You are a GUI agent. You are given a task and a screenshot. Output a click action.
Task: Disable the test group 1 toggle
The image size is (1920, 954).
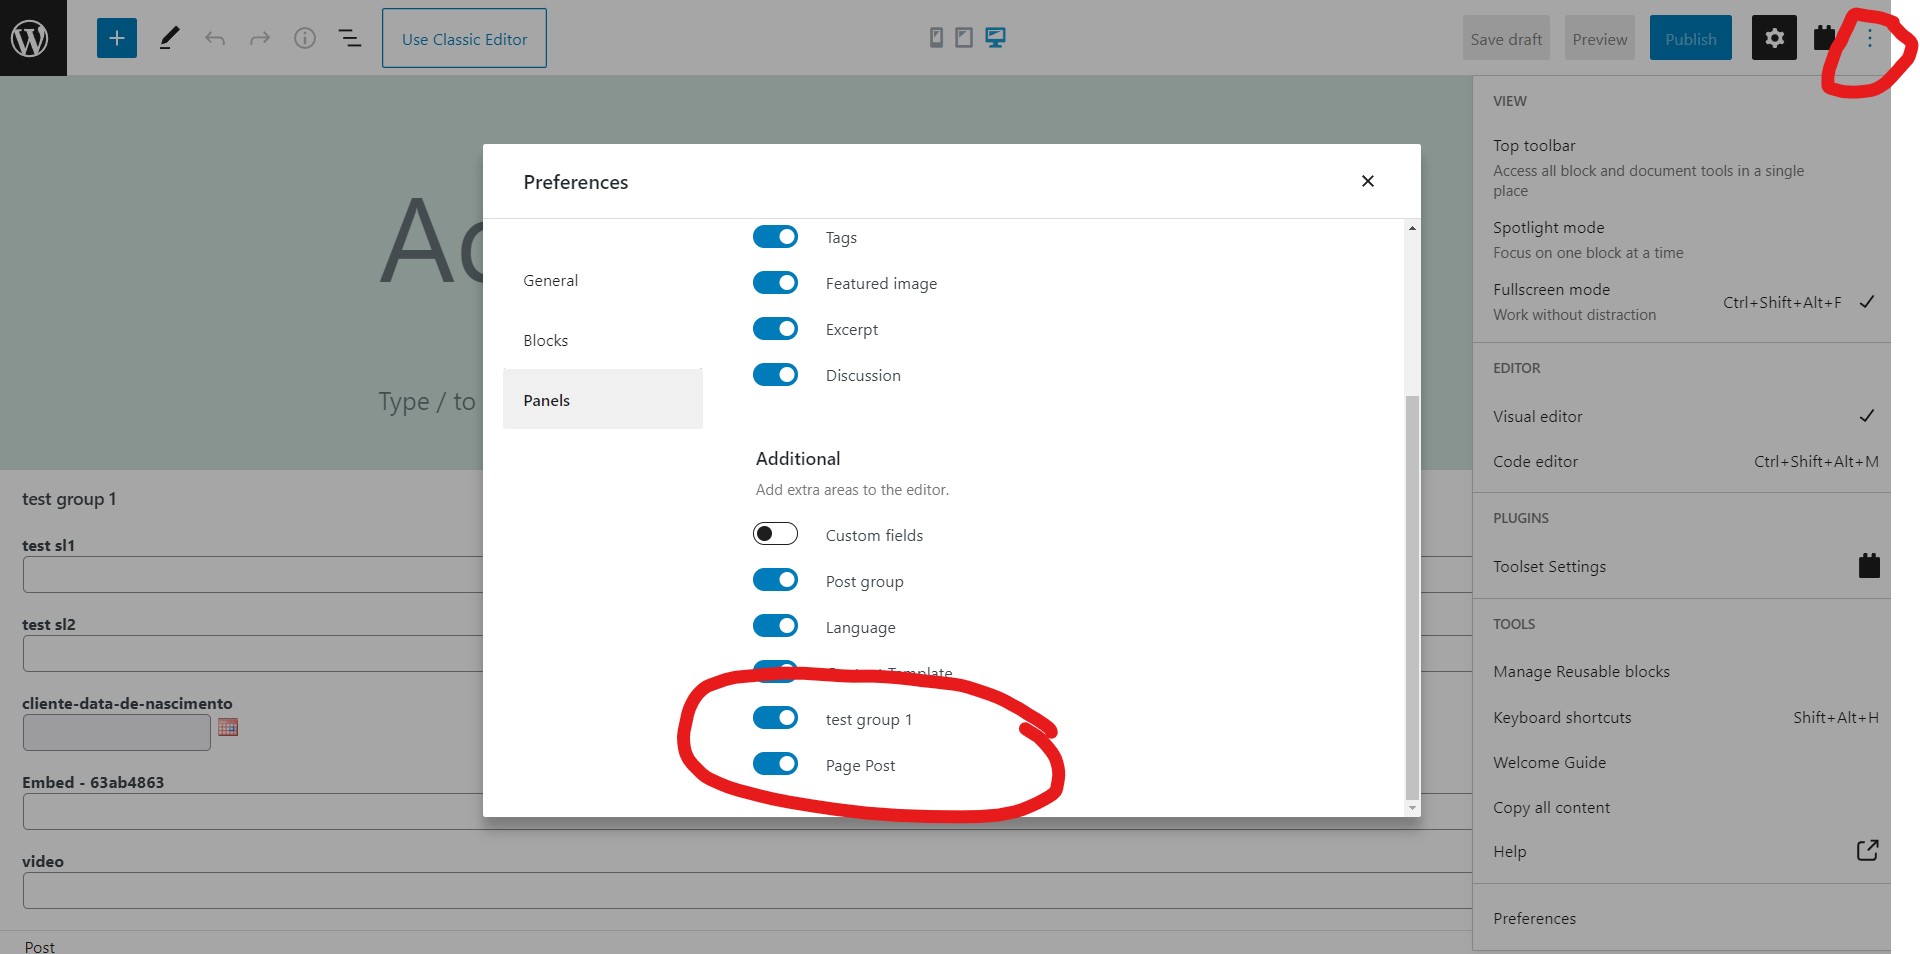775,718
